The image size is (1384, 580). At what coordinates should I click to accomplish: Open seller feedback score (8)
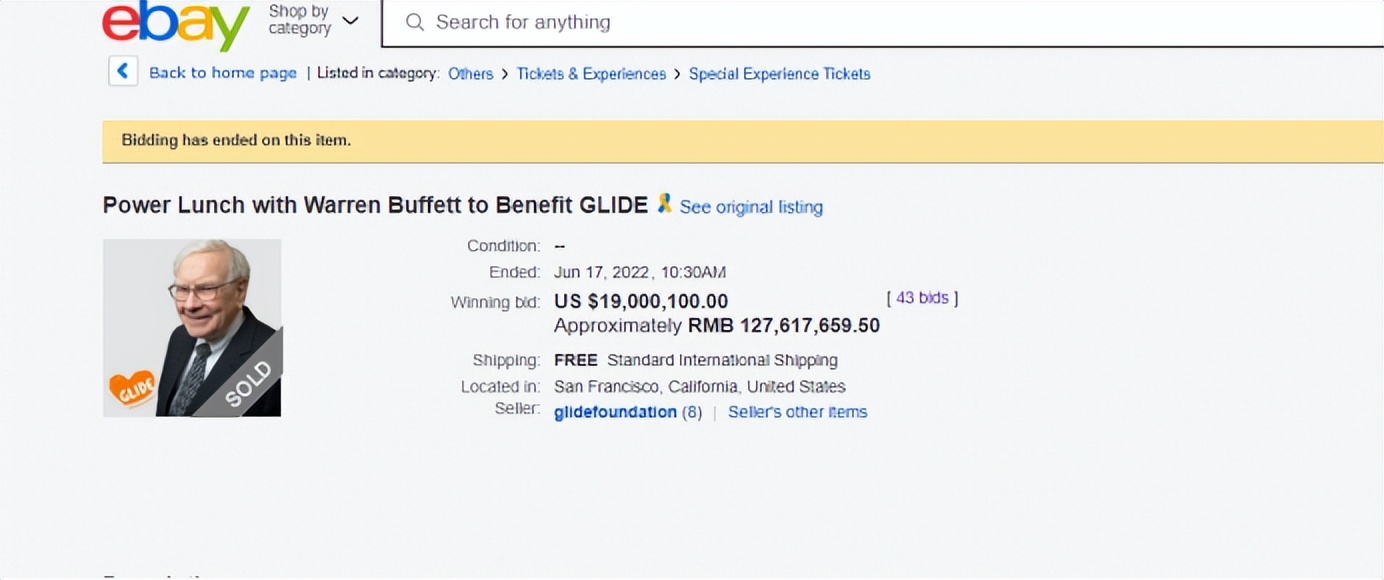click(x=692, y=412)
